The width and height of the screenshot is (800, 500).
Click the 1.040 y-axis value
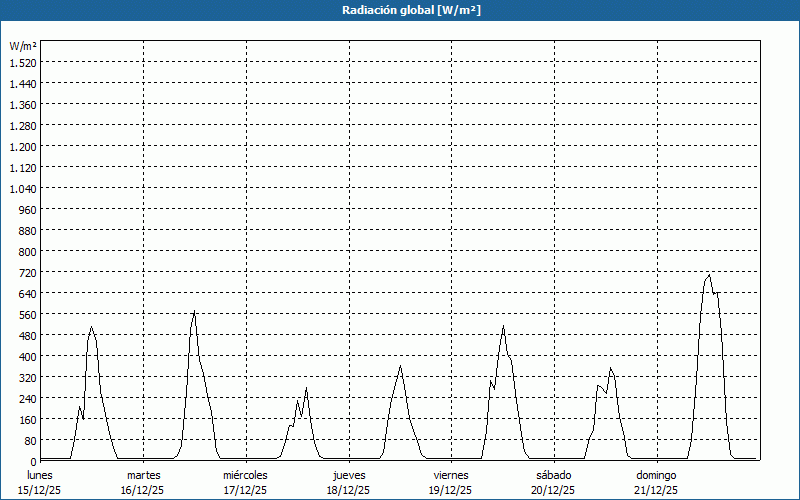23,189
